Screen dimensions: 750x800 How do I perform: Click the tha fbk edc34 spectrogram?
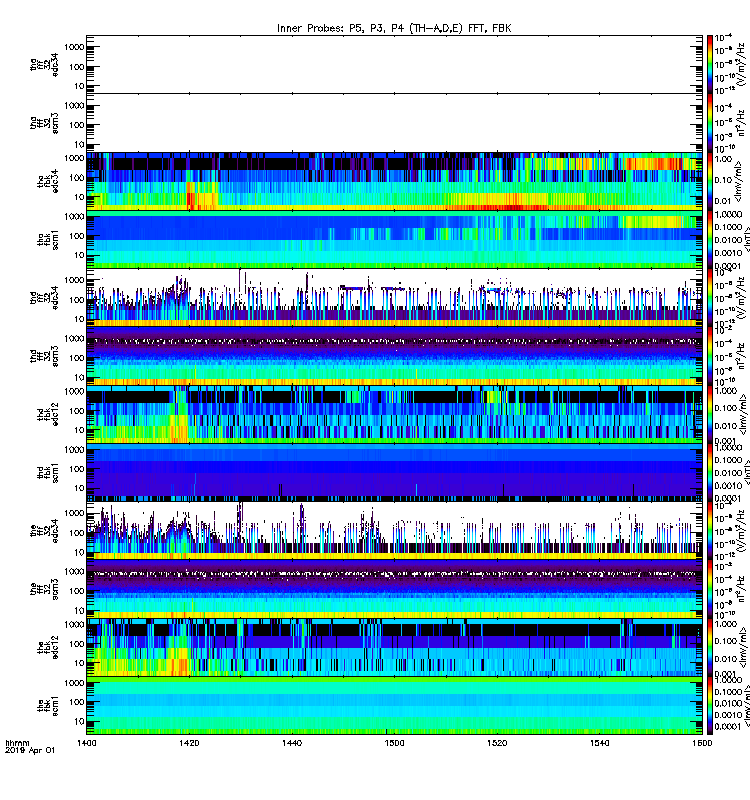394,182
